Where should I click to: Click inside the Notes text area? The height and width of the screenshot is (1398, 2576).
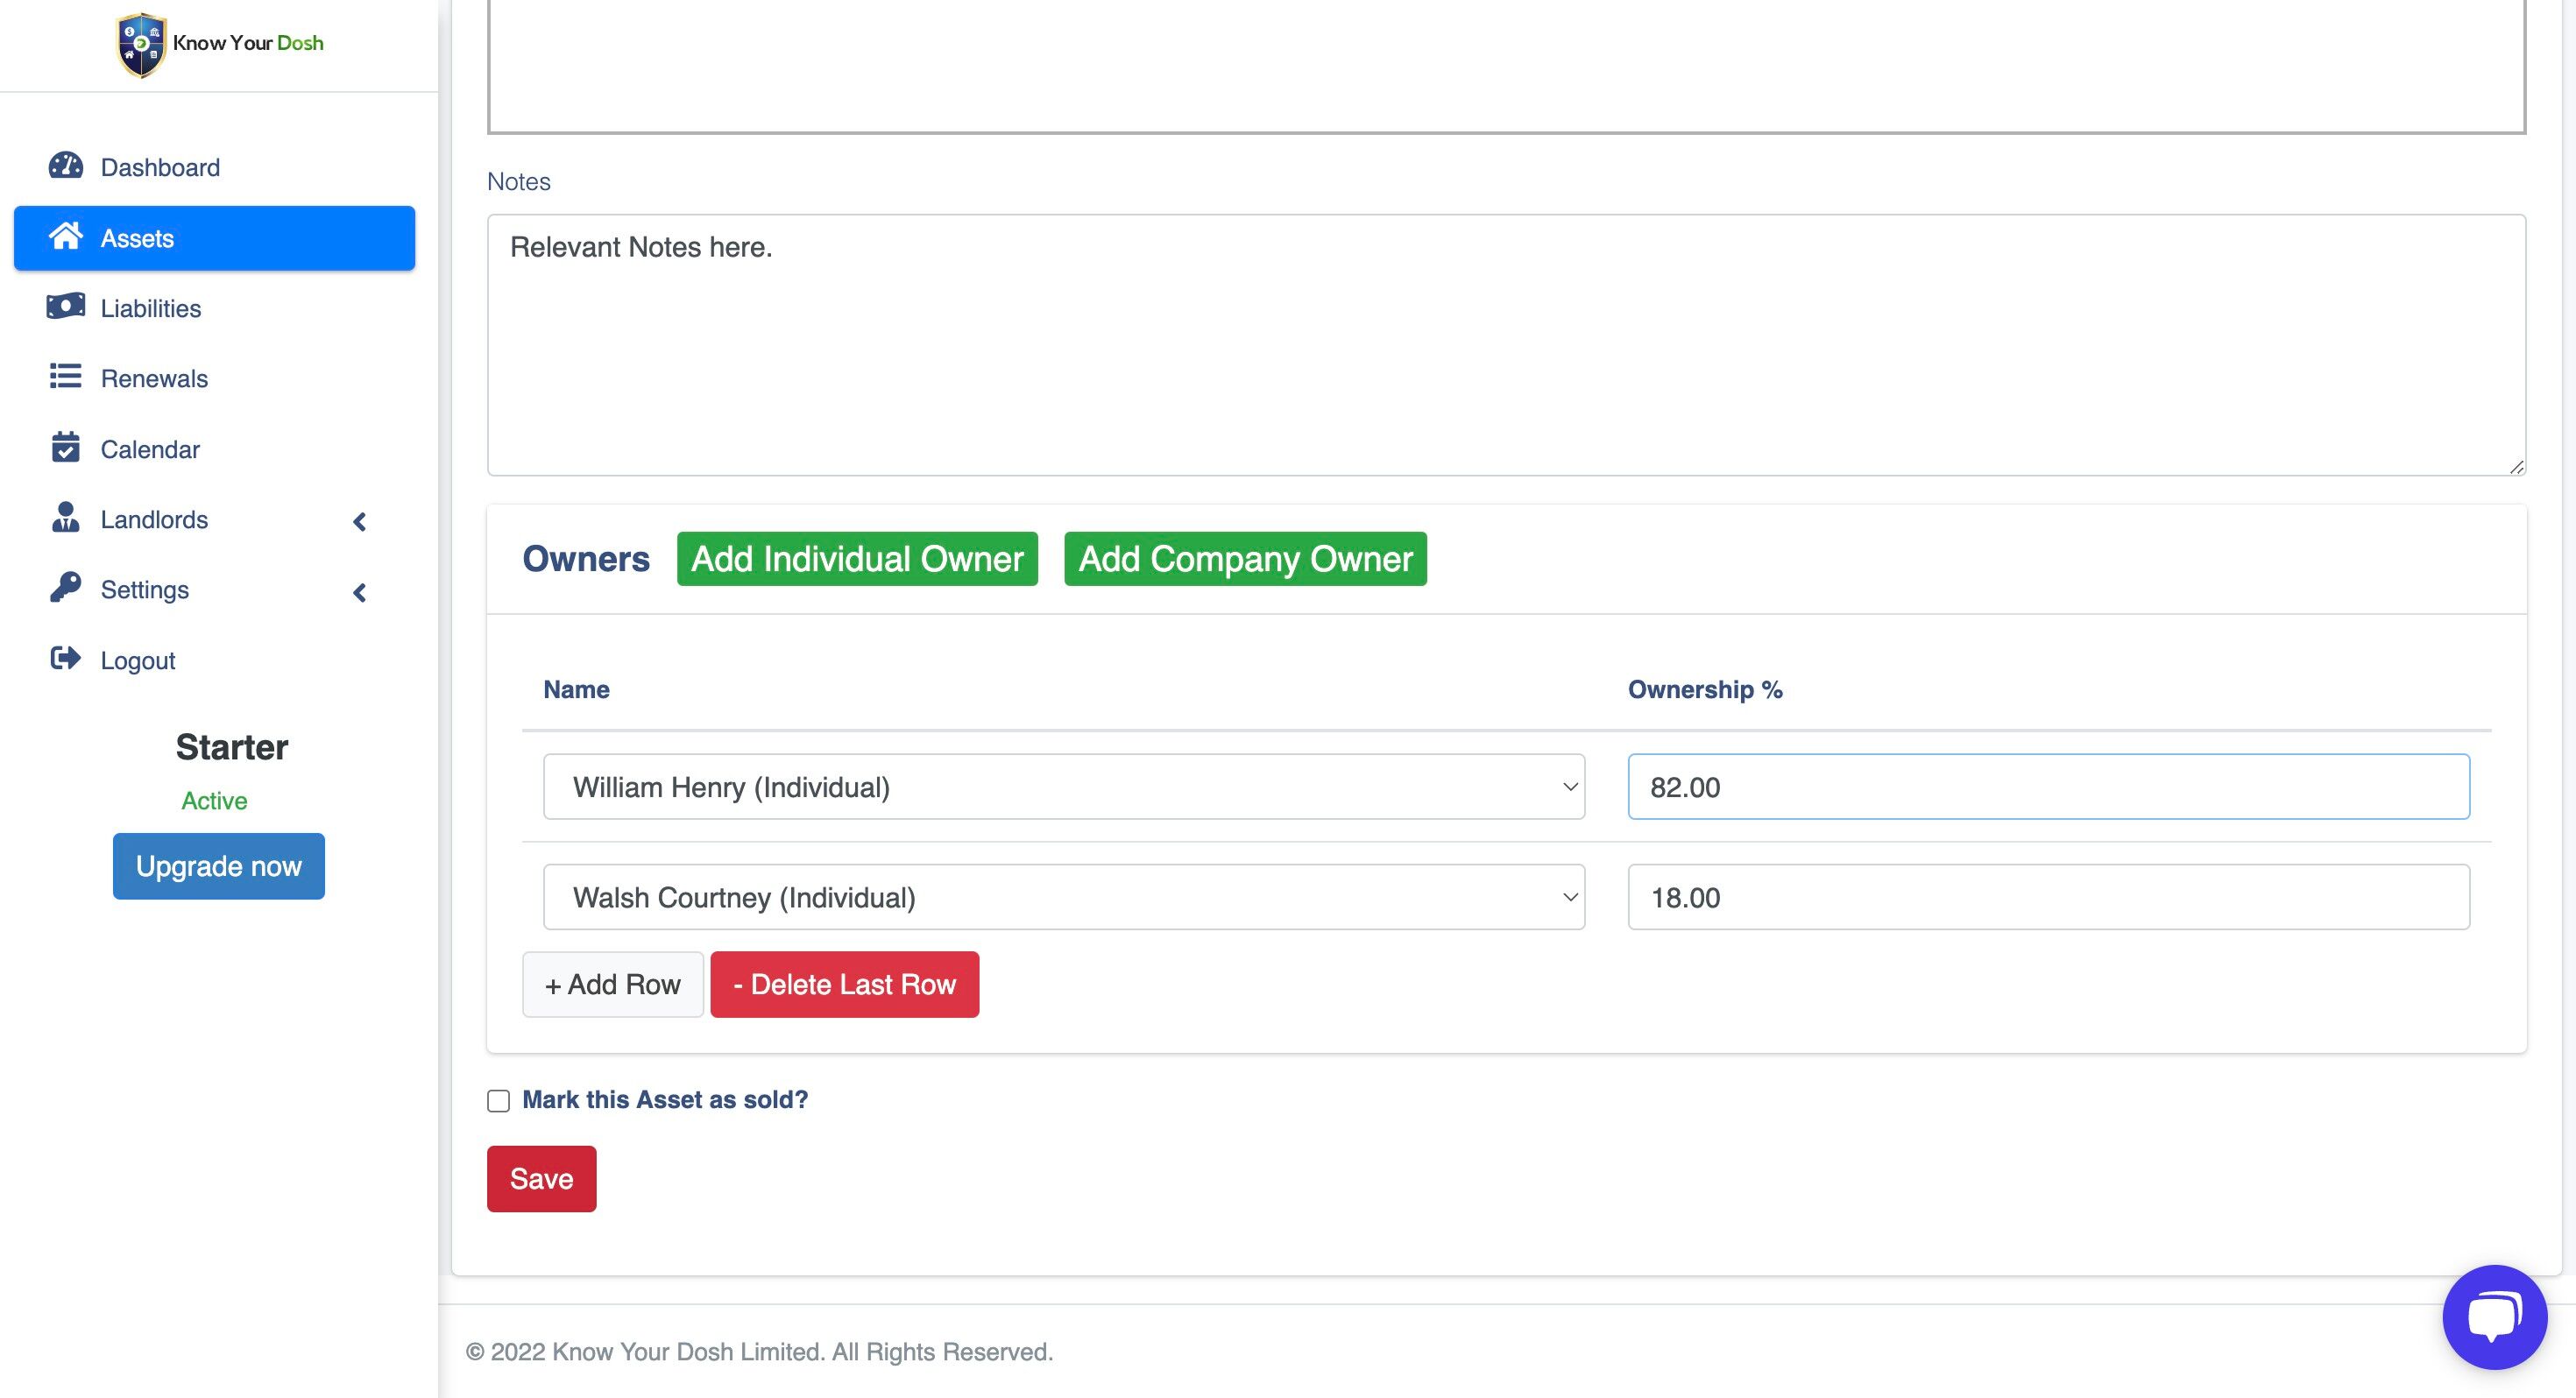[1505, 345]
